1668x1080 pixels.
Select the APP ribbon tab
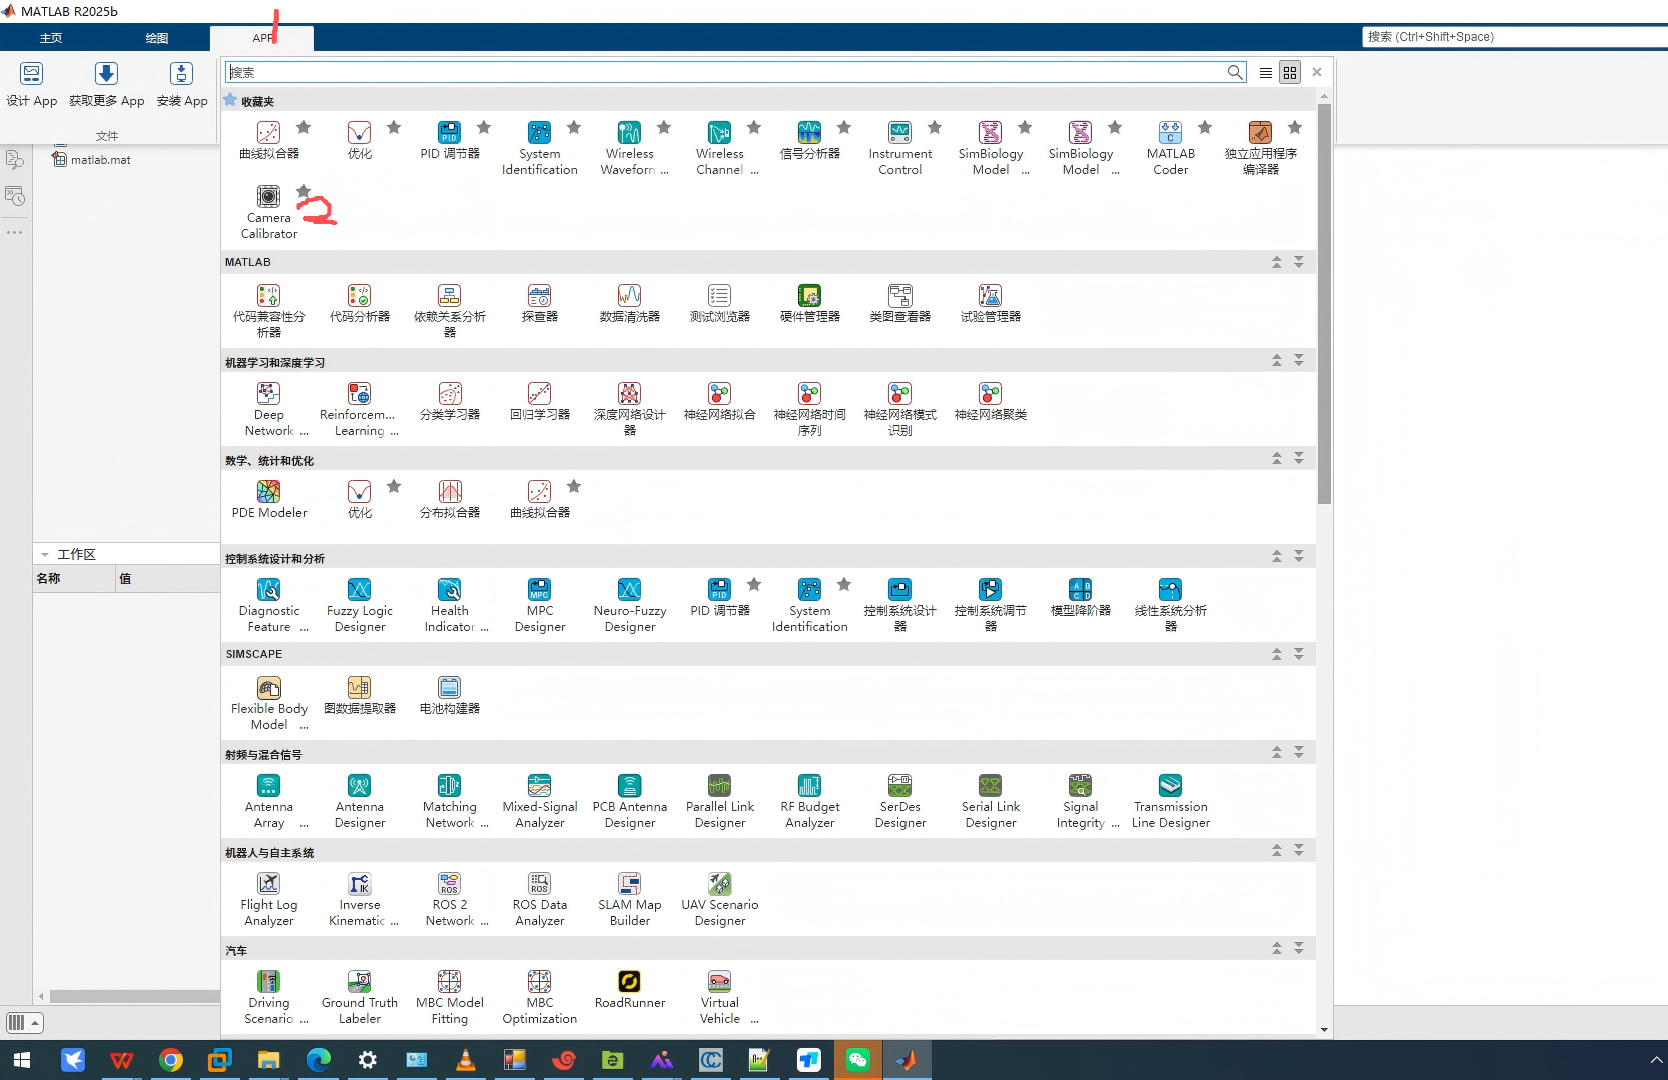click(x=262, y=38)
